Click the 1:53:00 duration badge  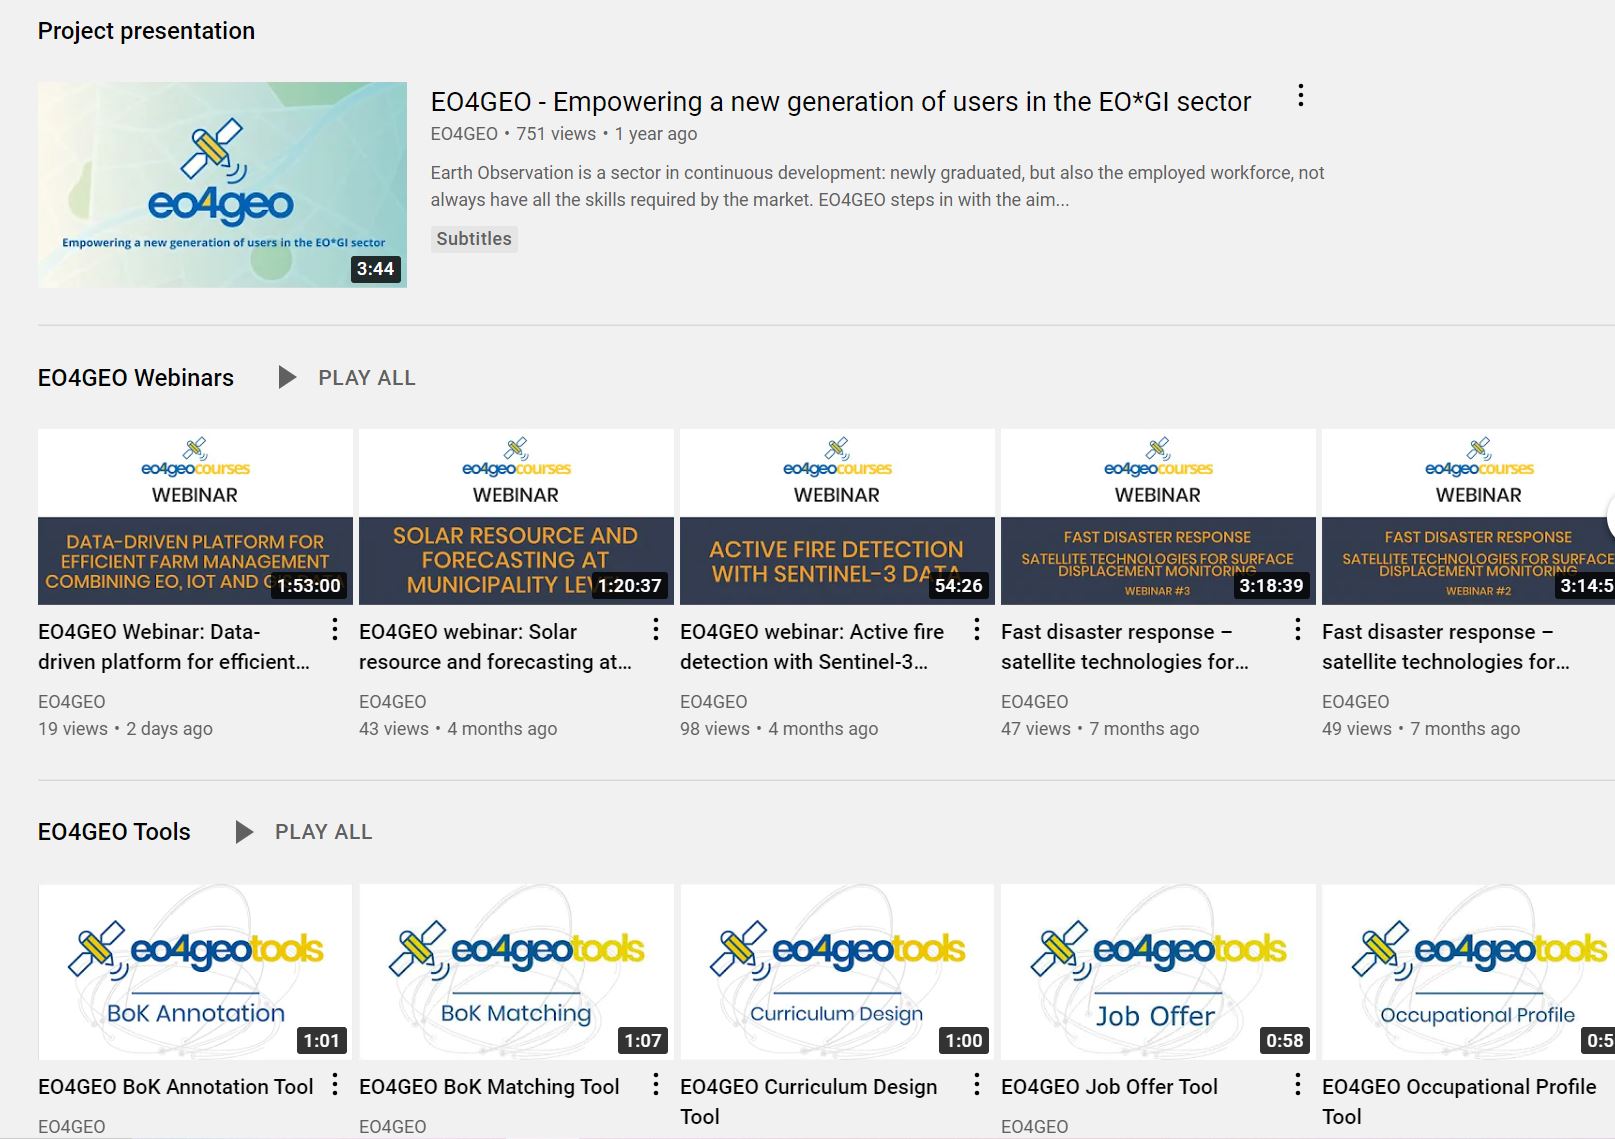pos(308,586)
